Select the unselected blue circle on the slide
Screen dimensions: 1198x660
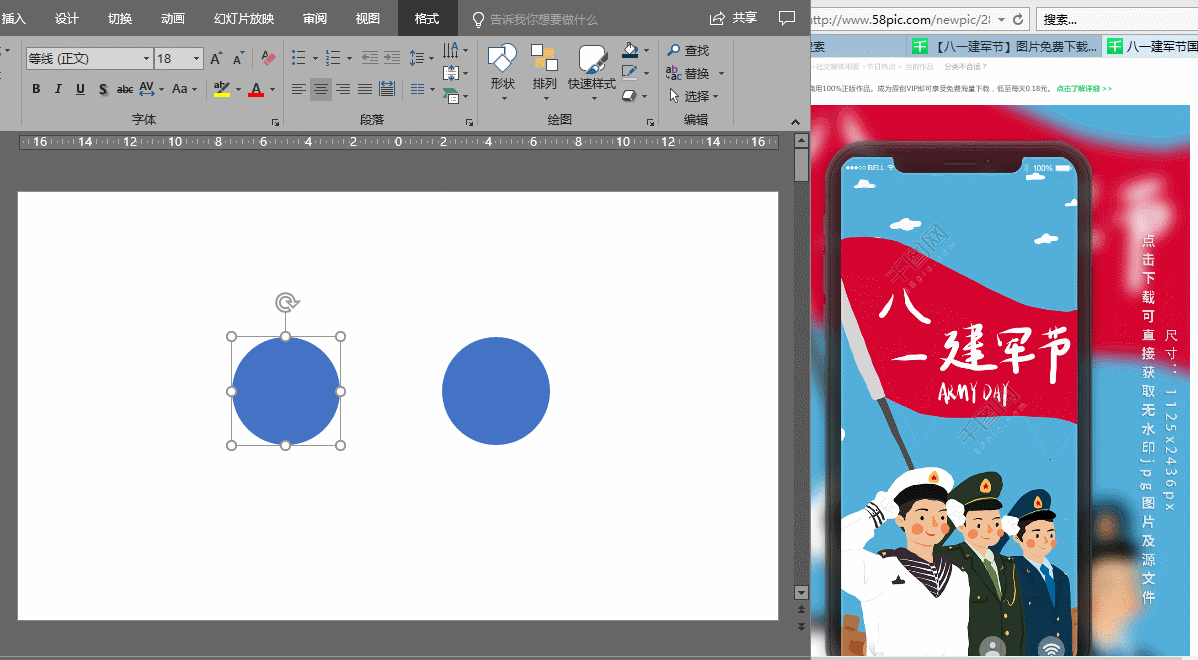(496, 391)
